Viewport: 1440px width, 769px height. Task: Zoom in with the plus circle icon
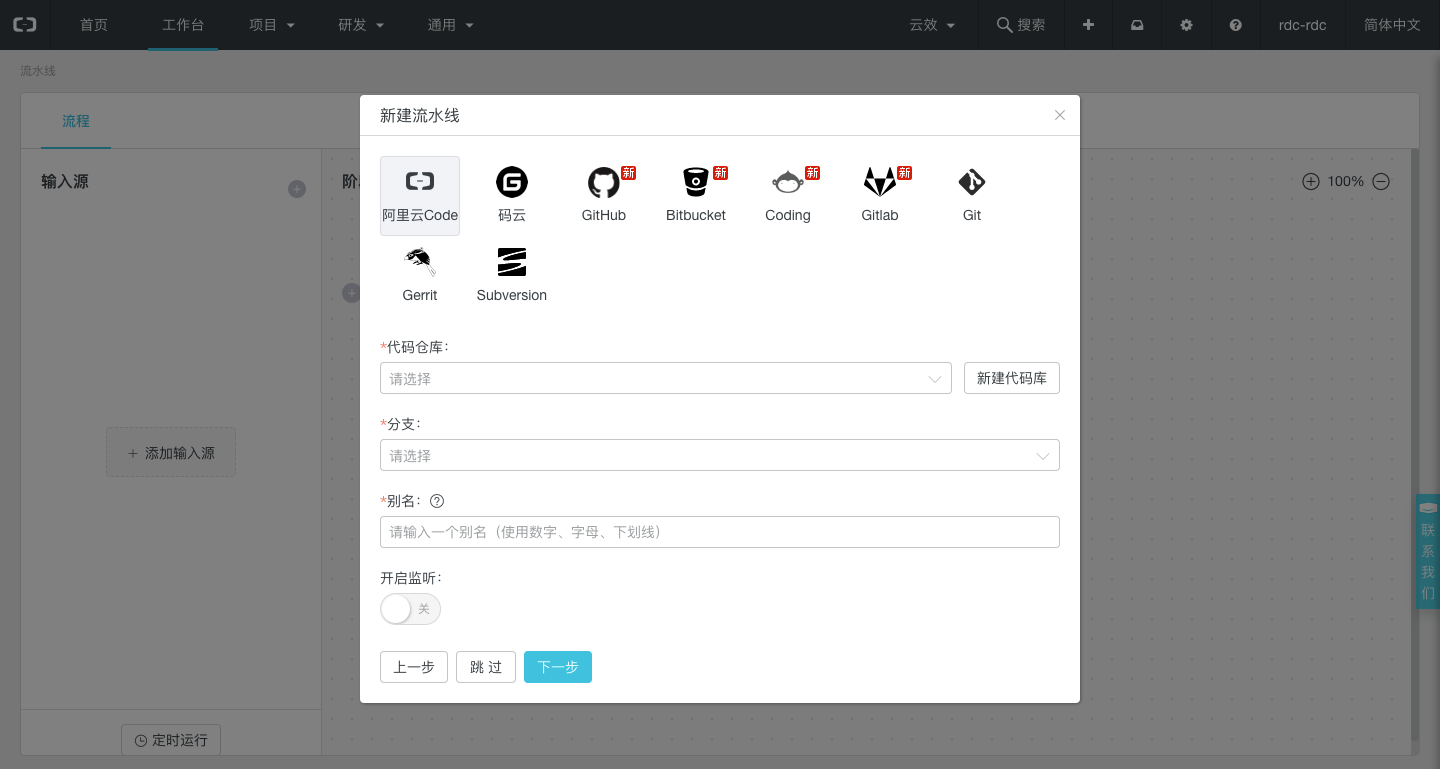coord(1311,181)
